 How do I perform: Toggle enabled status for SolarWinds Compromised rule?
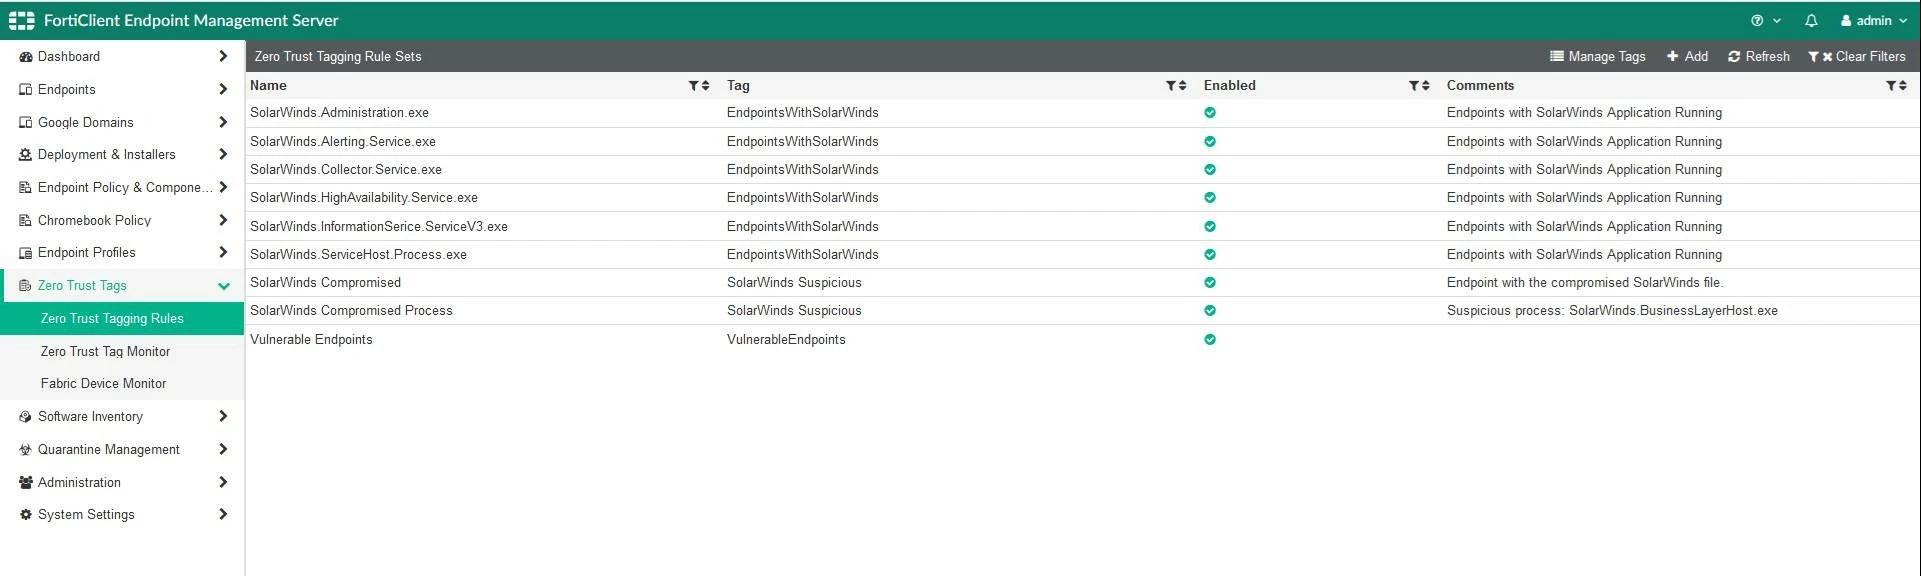(x=1210, y=283)
